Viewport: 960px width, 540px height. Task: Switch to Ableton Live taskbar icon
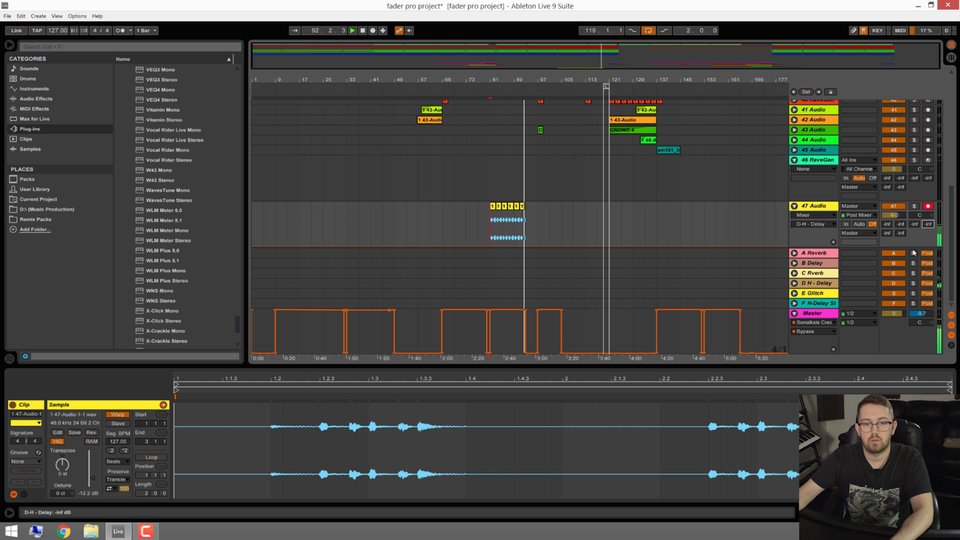coord(118,531)
